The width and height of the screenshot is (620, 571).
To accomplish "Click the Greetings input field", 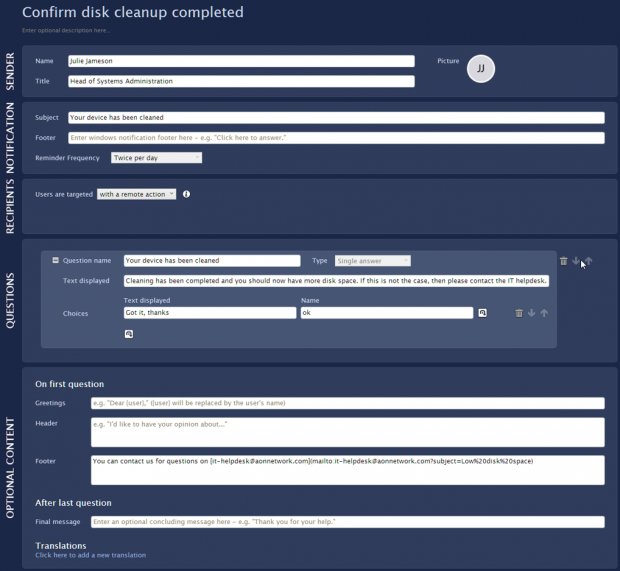I will [x=346, y=403].
